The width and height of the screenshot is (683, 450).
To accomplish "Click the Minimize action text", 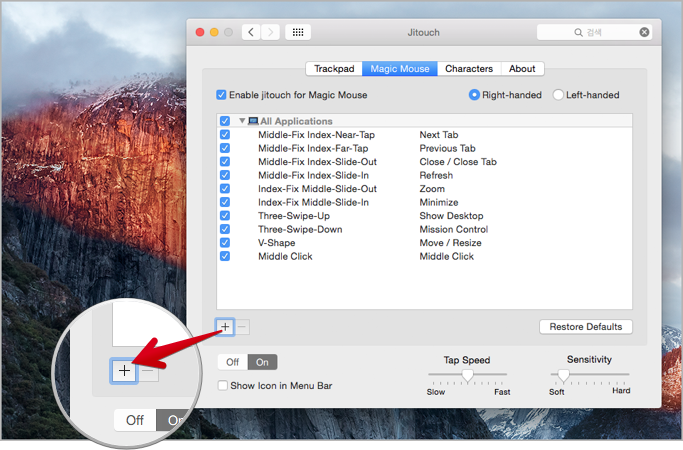I will click(439, 202).
